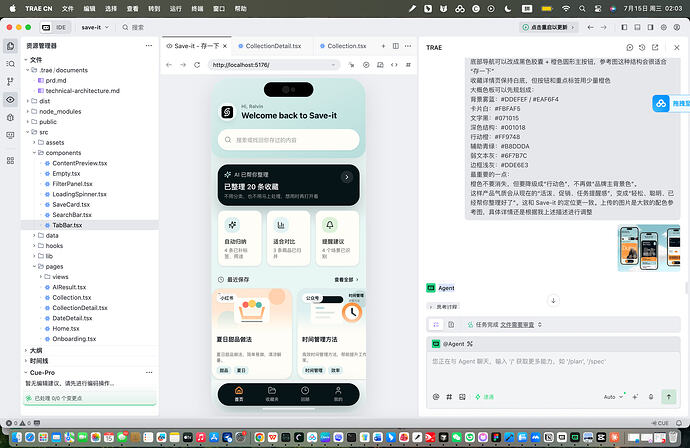Open device emulation icon in preview toolbar
This screenshot has height=448, width=690.
point(380,65)
